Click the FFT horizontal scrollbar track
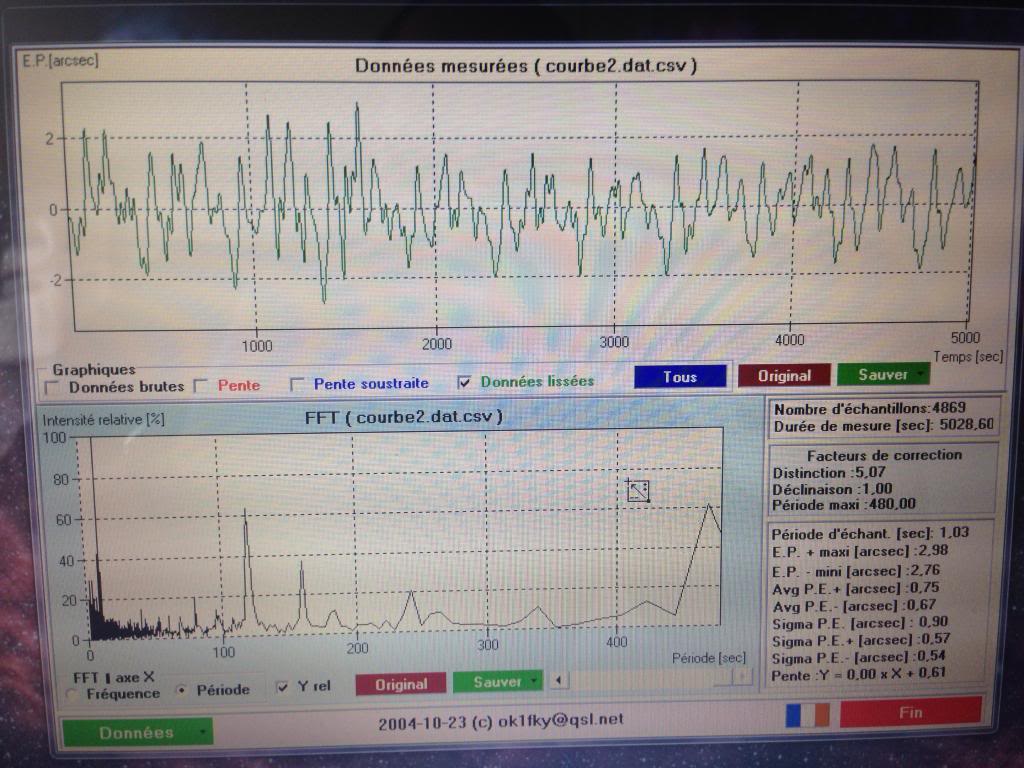The height and width of the screenshot is (768, 1024). [x=650, y=679]
